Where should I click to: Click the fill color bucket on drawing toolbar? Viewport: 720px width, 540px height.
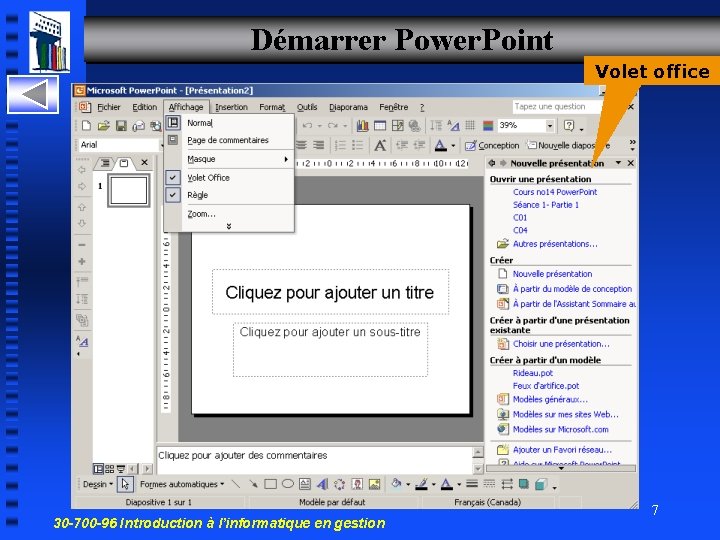(396, 484)
